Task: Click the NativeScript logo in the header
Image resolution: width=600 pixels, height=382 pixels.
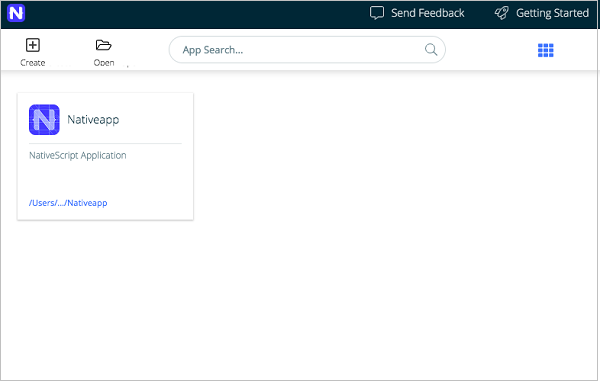Action: tap(16, 13)
